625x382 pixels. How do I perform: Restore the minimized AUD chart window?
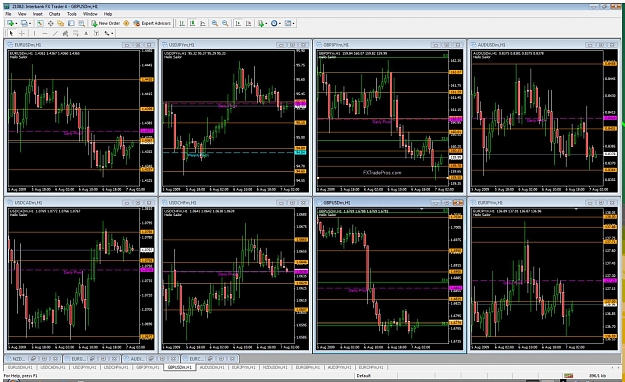click(x=151, y=359)
